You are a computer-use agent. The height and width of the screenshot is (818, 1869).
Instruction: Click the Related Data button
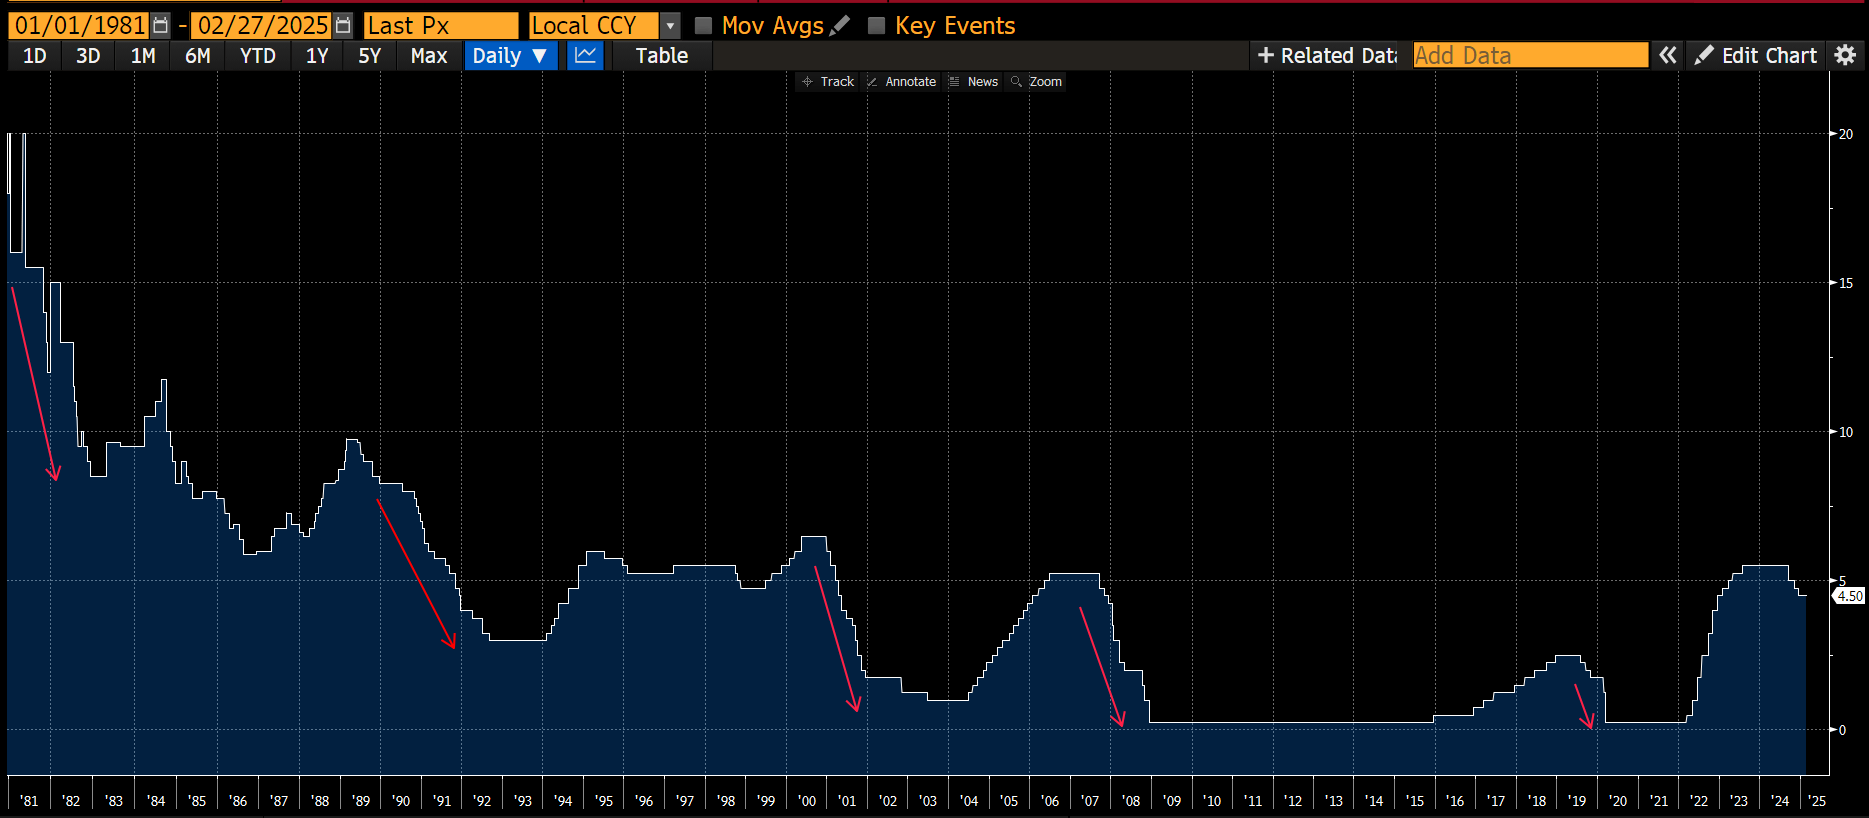tap(1327, 56)
